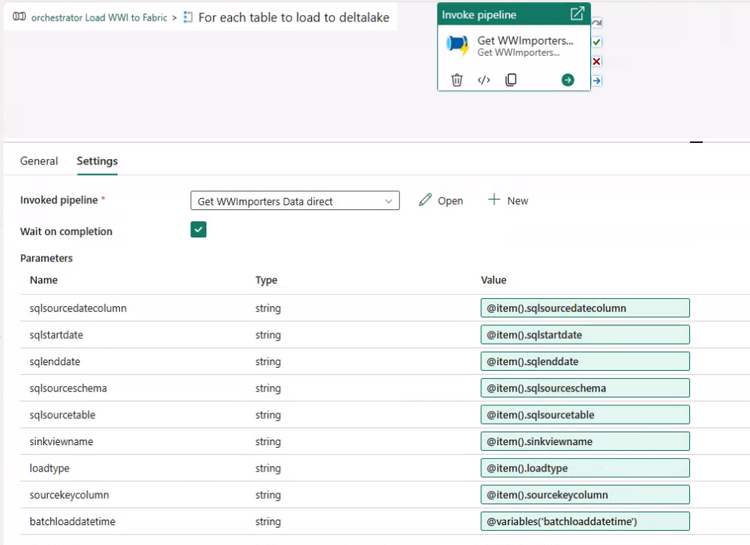Edit value for sqlenddate parameter
The height and width of the screenshot is (545, 750).
tap(585, 361)
